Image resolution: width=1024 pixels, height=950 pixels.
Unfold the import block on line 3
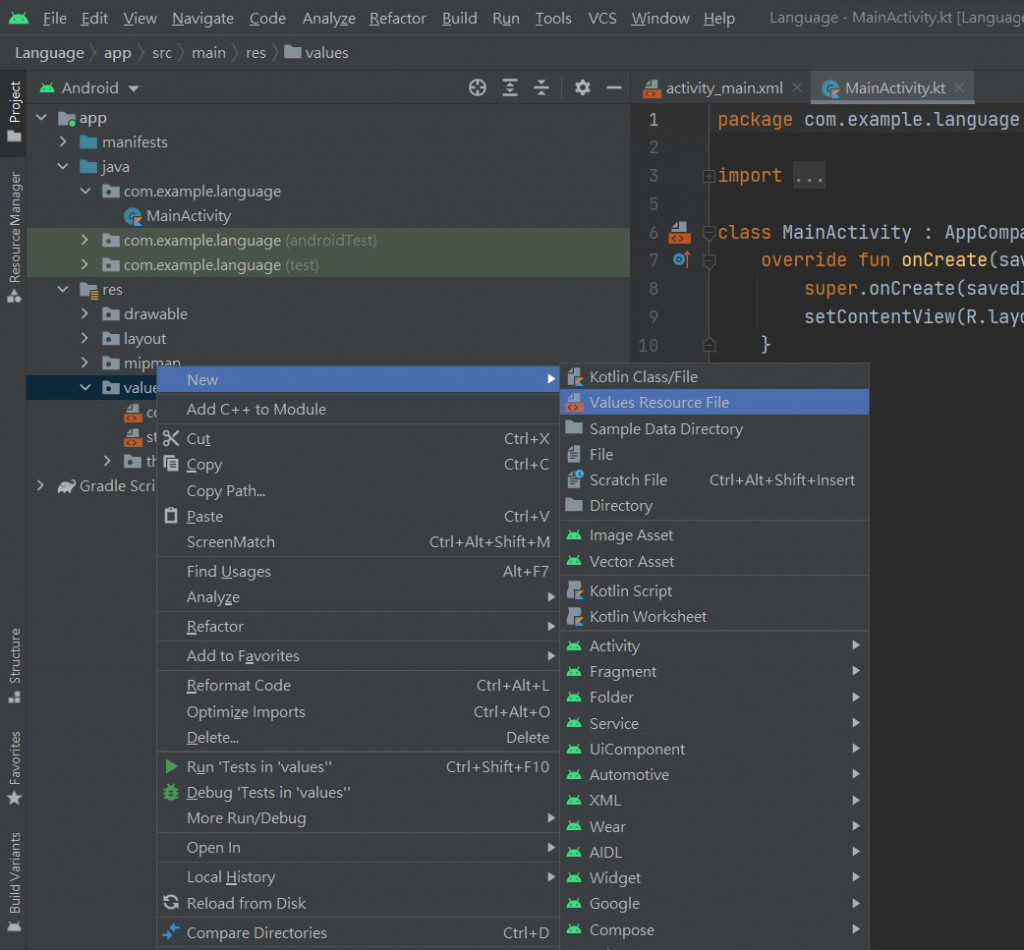tap(709, 176)
